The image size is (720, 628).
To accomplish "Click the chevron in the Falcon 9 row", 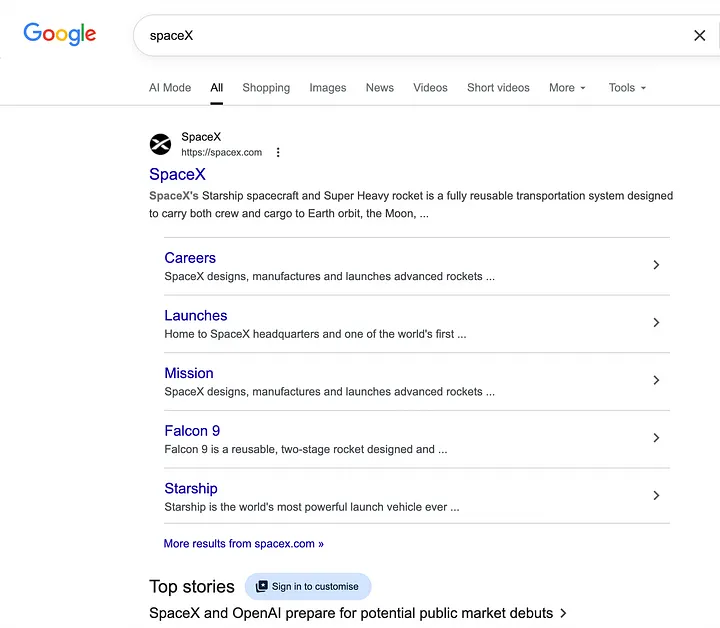I will 656,438.
